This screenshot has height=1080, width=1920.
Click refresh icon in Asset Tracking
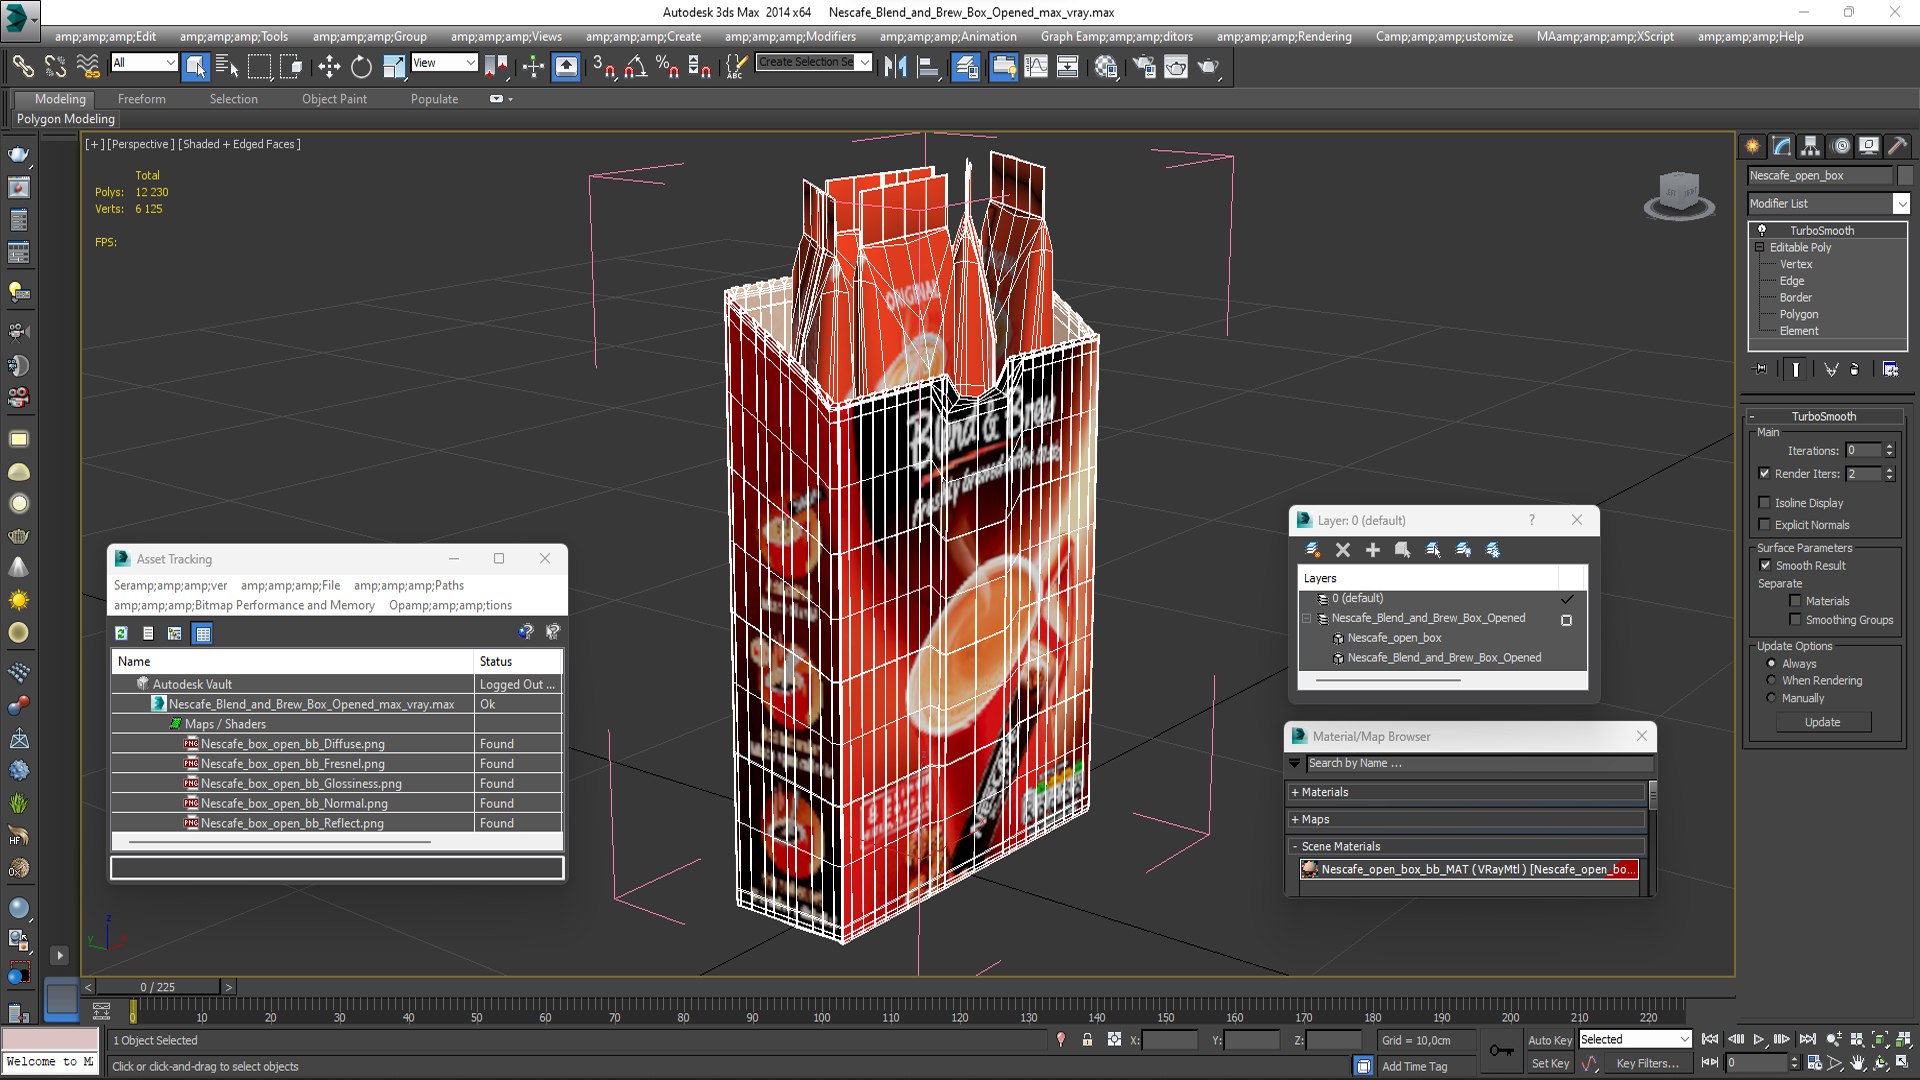click(121, 633)
